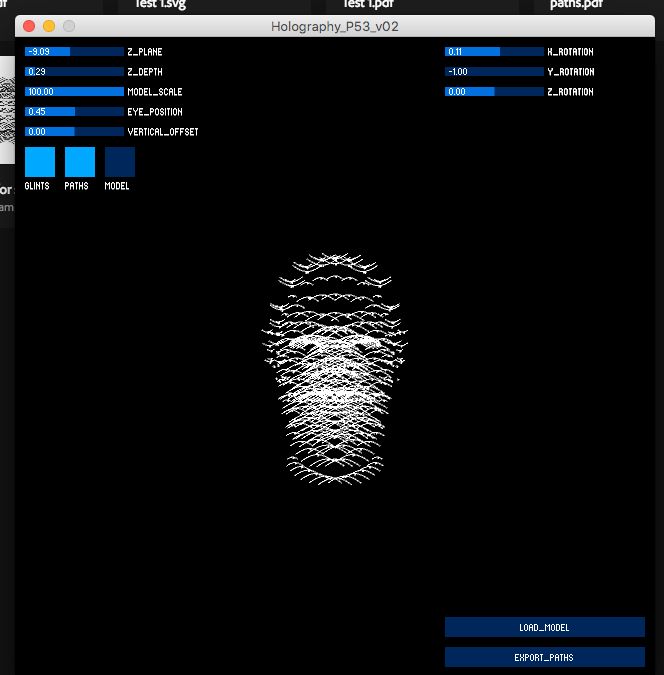Click the file thumbnail behind the window's left edge
This screenshot has height=675, width=664.
click(x=7, y=110)
